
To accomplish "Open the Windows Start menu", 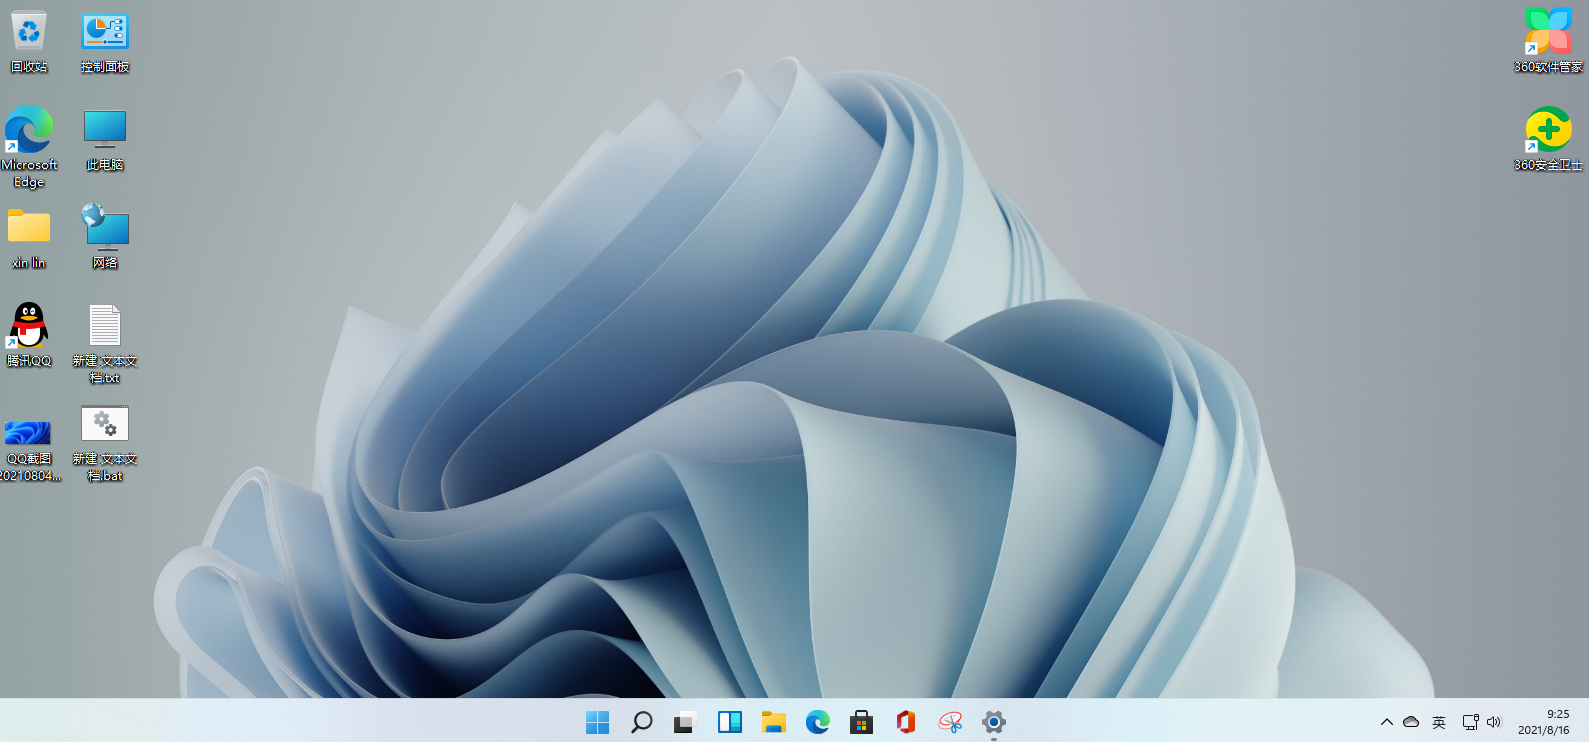I will [598, 722].
